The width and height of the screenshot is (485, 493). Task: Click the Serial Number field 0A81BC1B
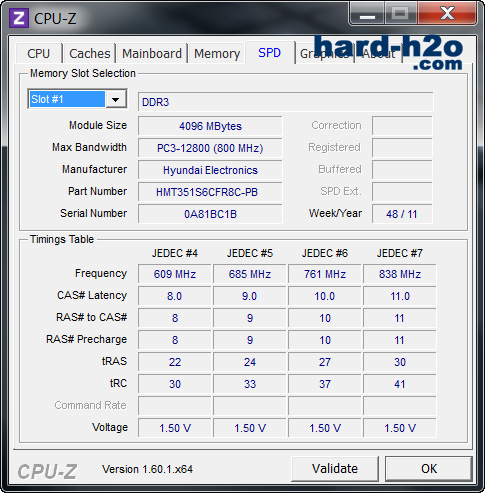tap(210, 214)
